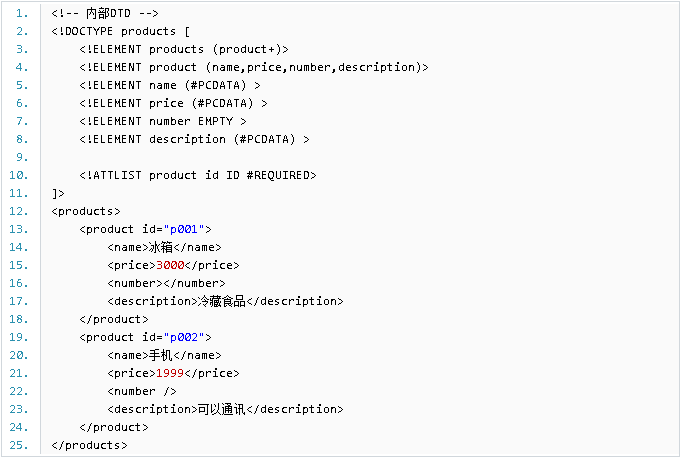Click the ELEMENT price #PCDATA line

[173, 103]
